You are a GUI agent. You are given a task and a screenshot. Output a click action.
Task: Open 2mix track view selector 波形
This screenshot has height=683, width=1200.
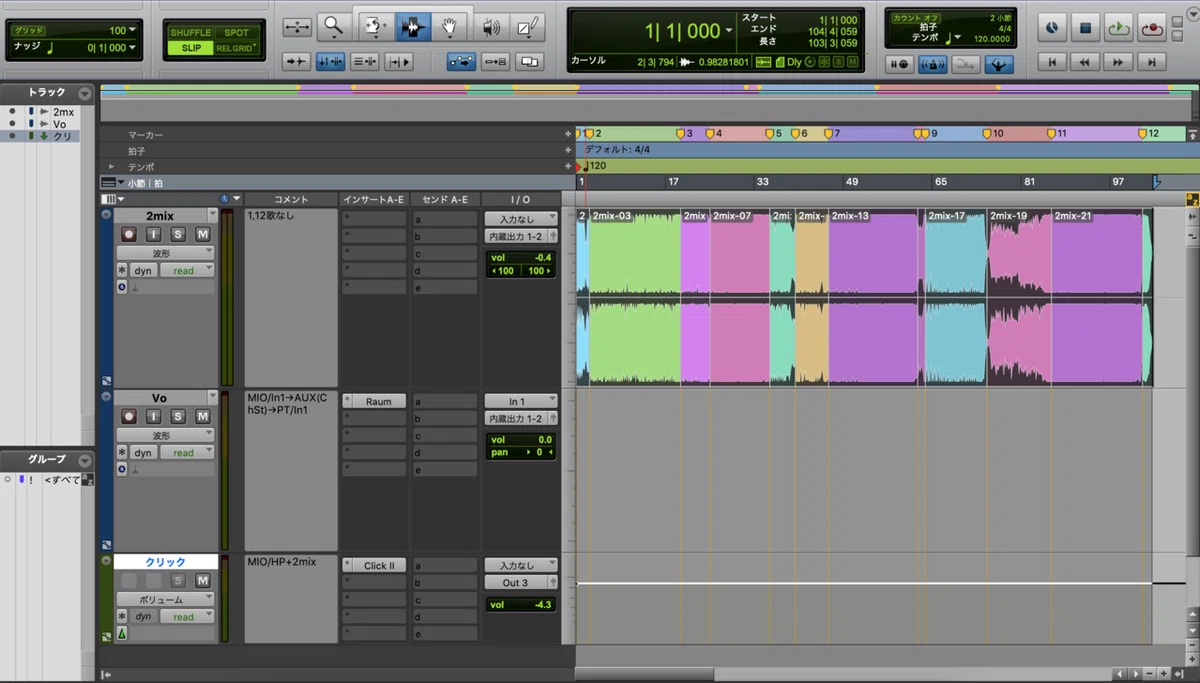pyautogui.click(x=165, y=253)
